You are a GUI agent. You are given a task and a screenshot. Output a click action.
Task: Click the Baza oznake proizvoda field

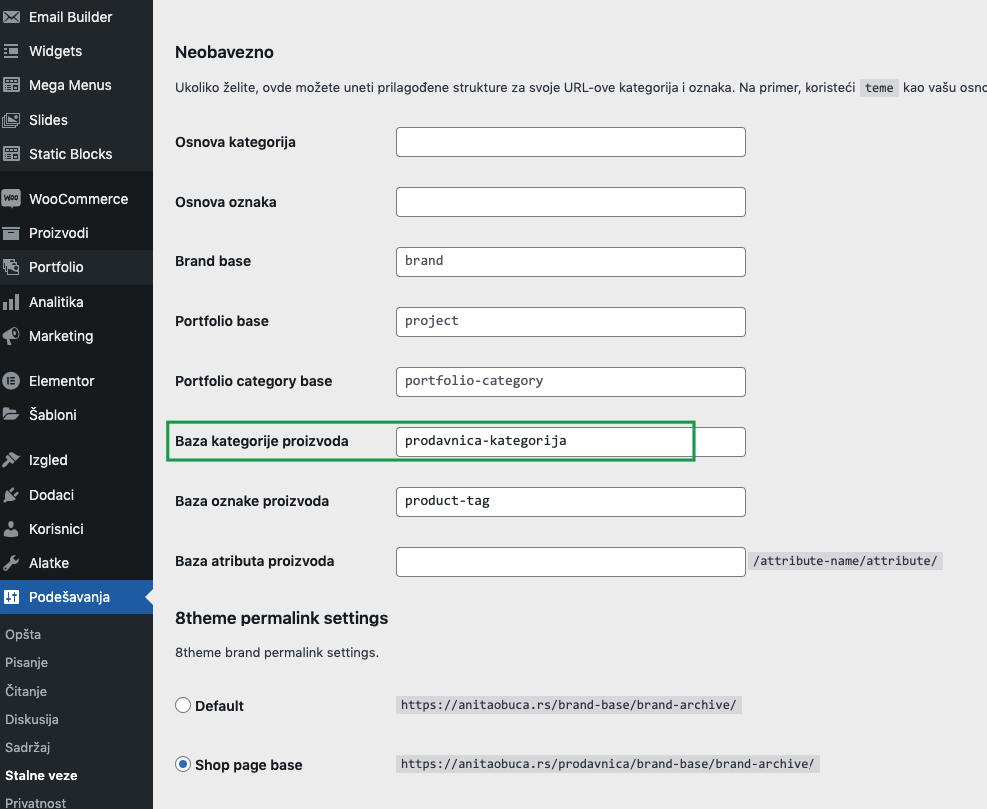pyautogui.click(x=571, y=502)
